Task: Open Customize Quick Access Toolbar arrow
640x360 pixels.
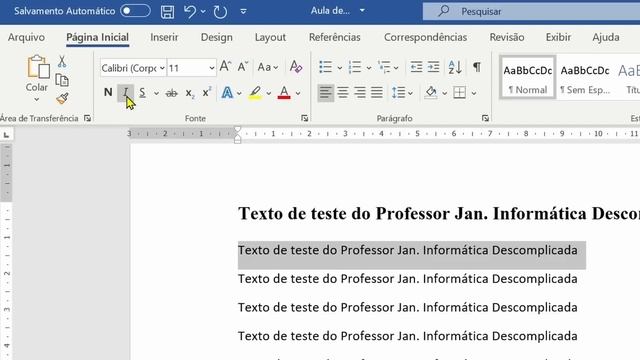Action: [243, 11]
